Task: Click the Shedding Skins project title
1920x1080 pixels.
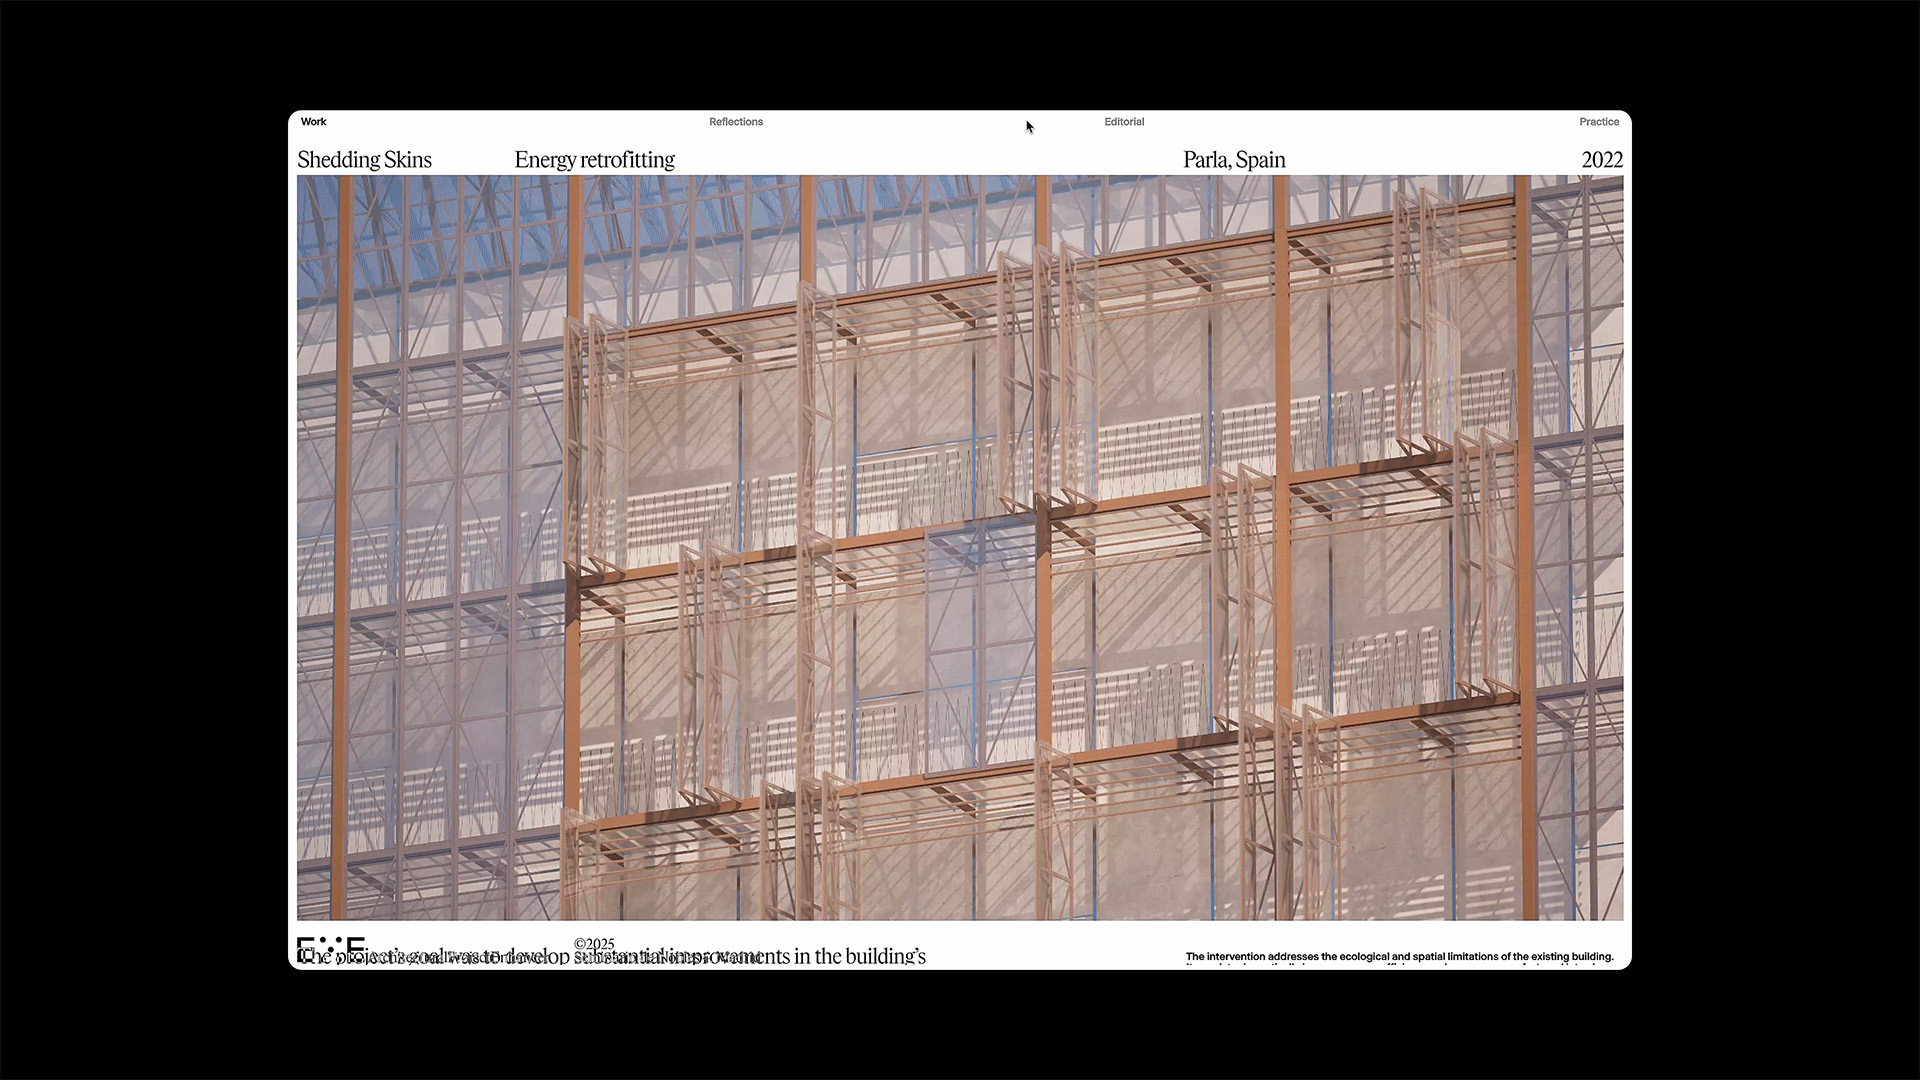Action: (364, 160)
